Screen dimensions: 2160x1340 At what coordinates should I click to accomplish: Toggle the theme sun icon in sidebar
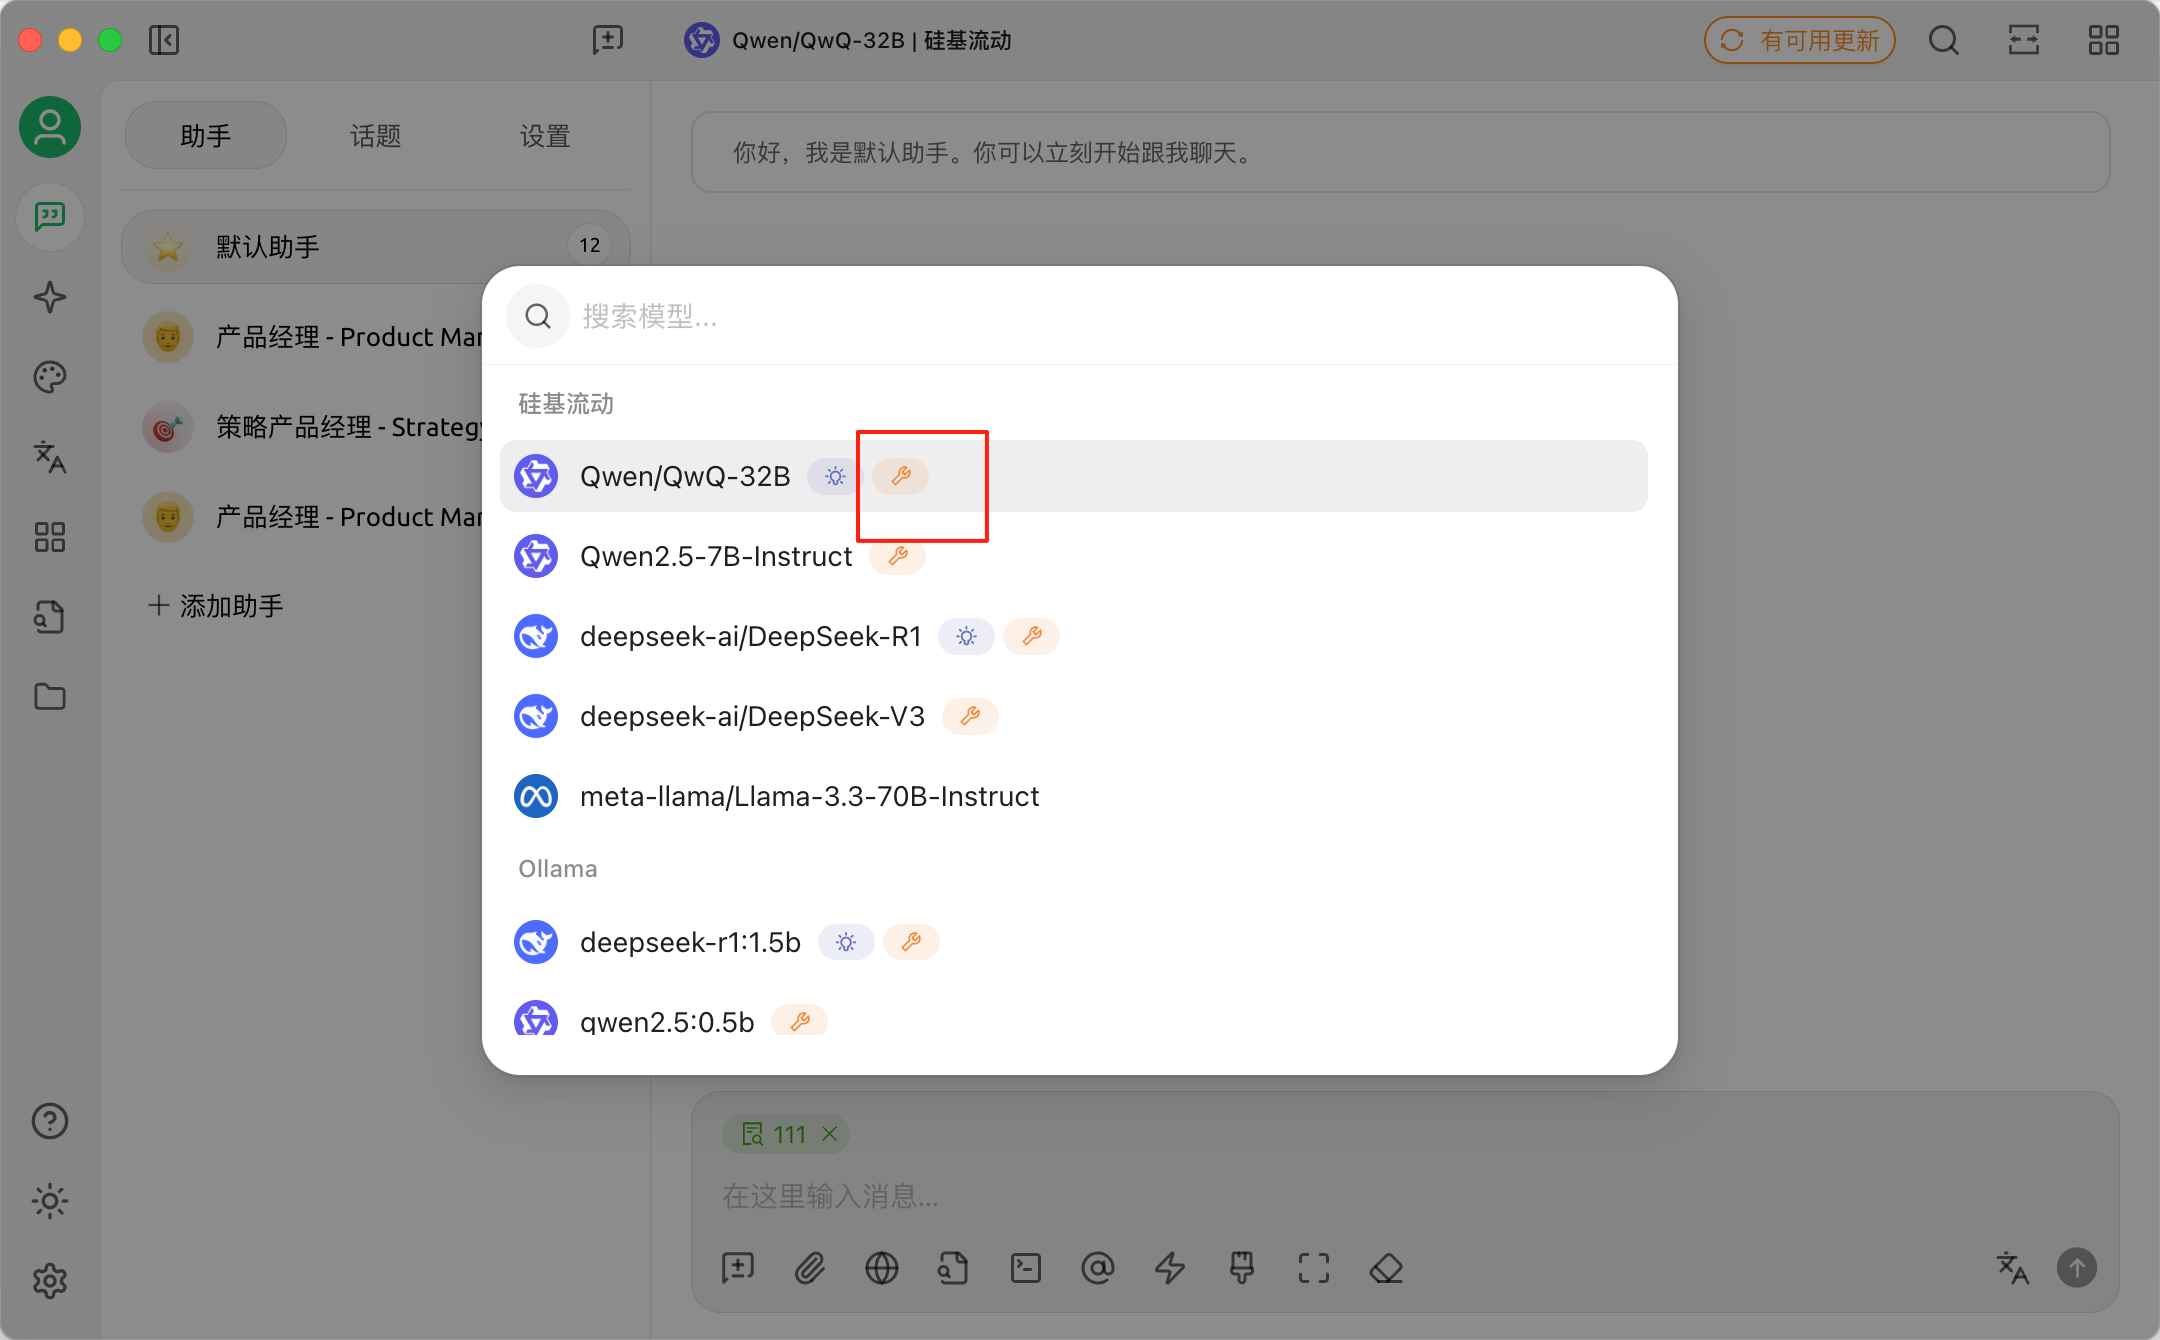(x=50, y=1201)
